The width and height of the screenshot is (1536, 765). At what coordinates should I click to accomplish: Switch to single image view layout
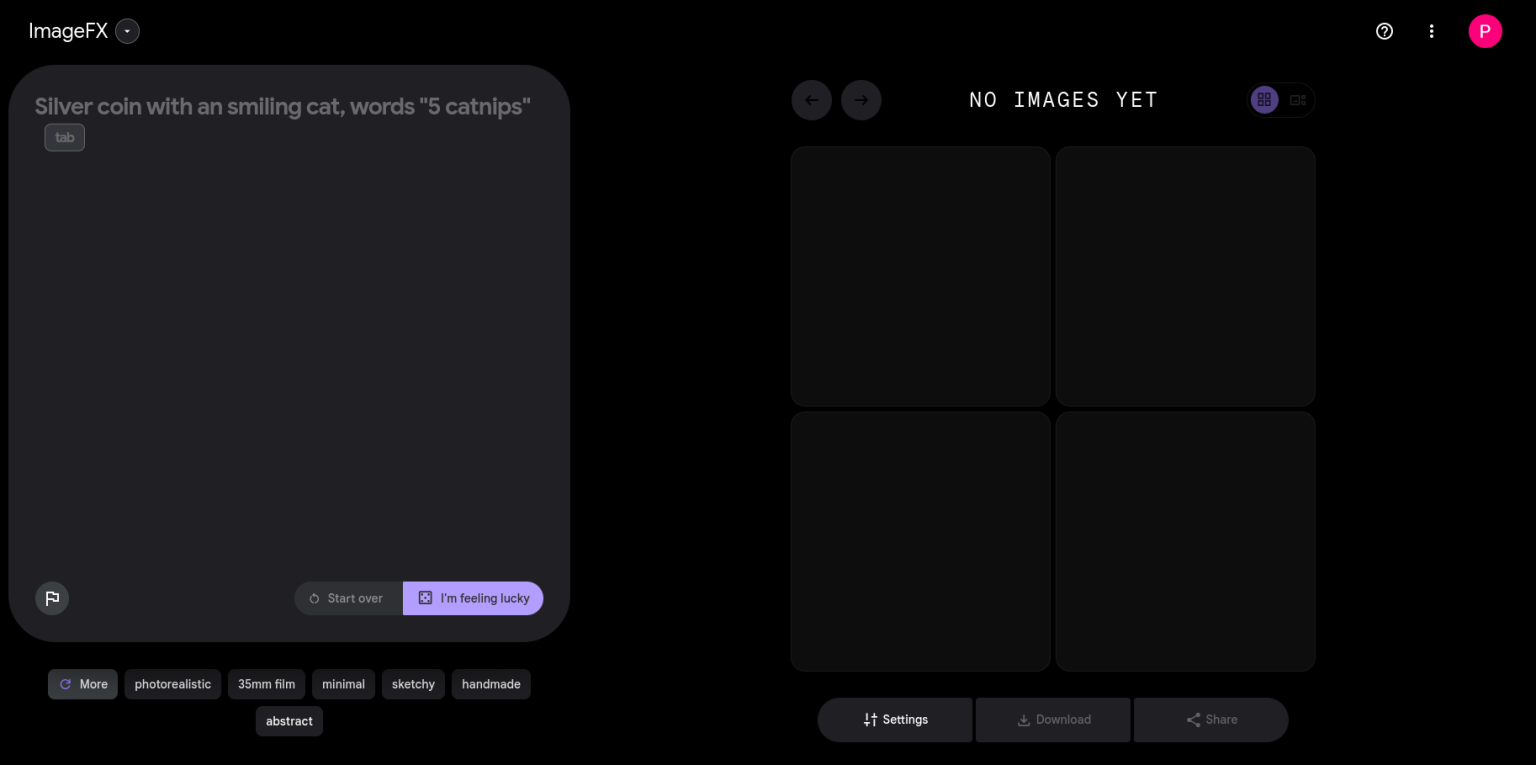coord(1298,100)
